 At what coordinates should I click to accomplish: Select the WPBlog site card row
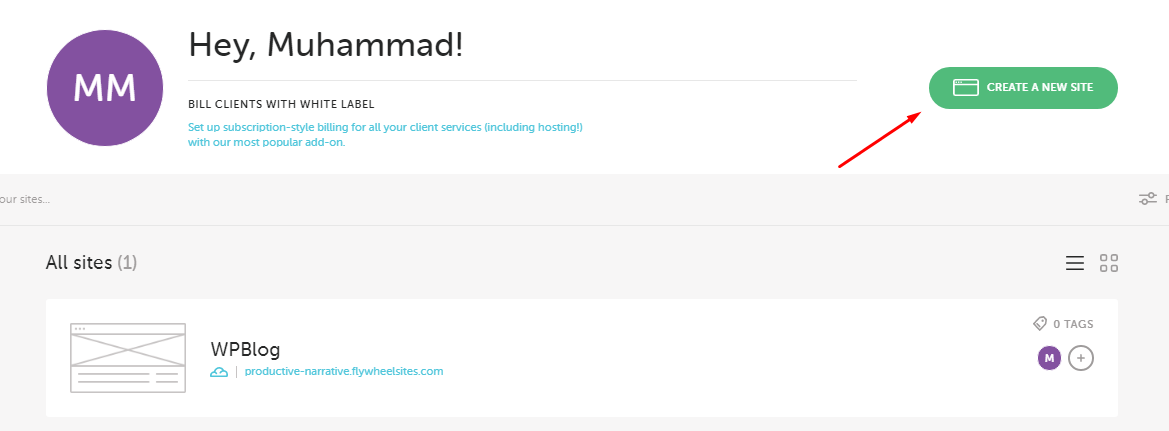coord(582,358)
